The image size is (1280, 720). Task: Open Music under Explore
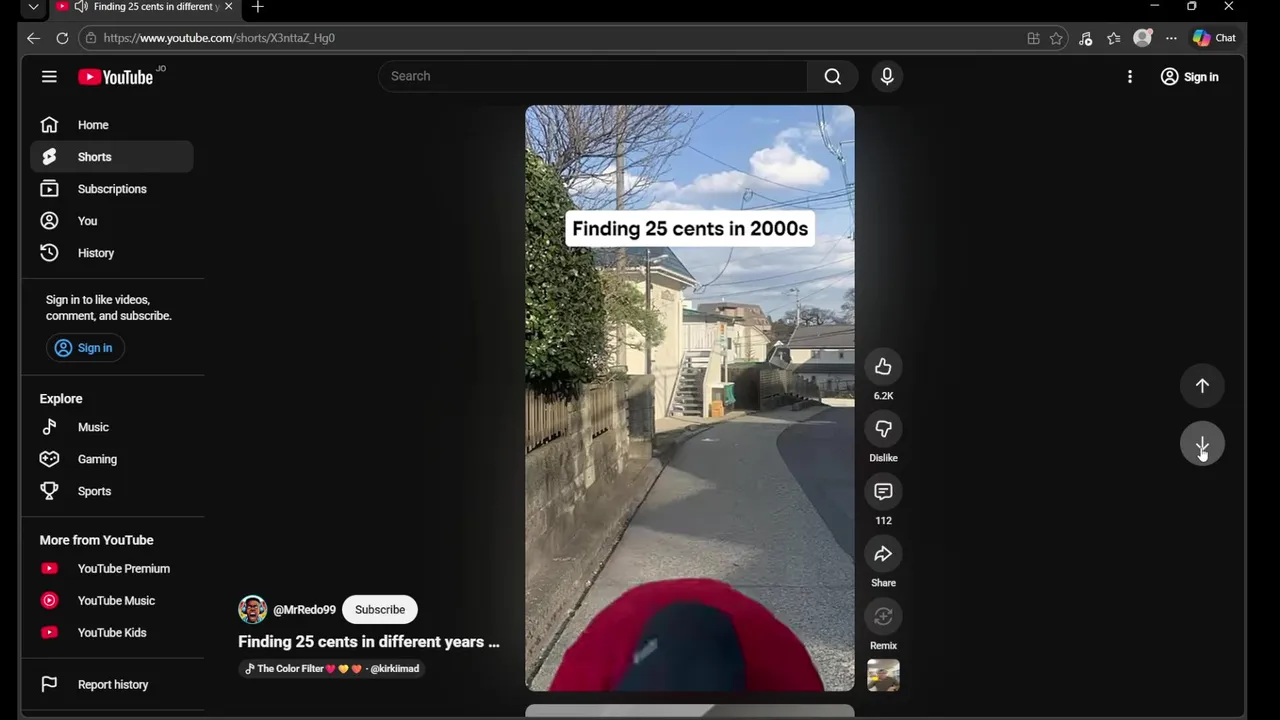[112, 427]
